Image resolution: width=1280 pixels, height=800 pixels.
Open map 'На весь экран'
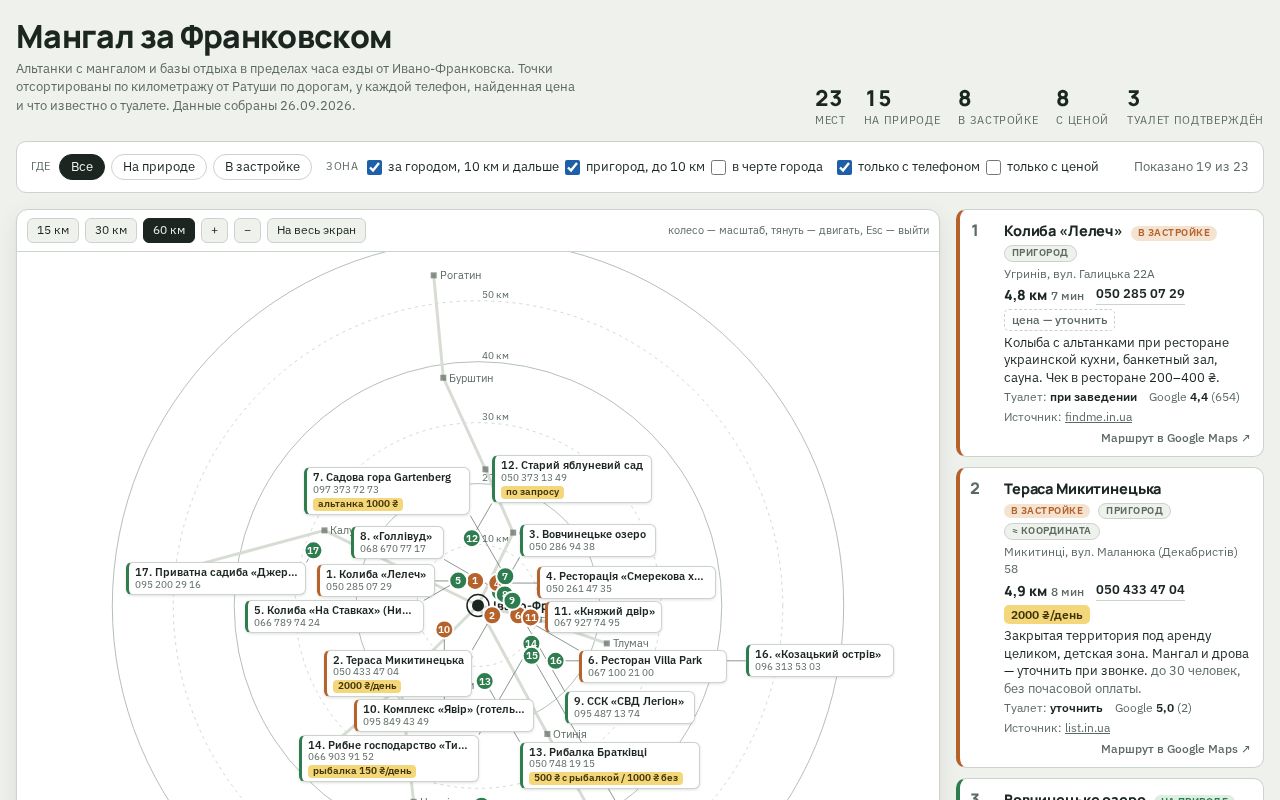point(316,230)
